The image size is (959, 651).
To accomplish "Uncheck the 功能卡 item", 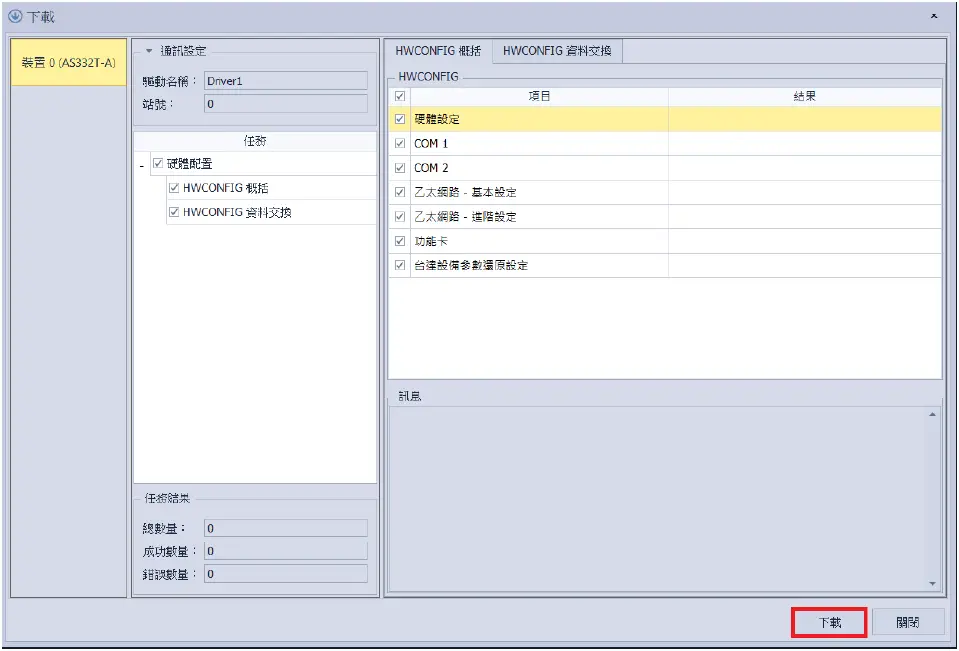I will click(400, 240).
